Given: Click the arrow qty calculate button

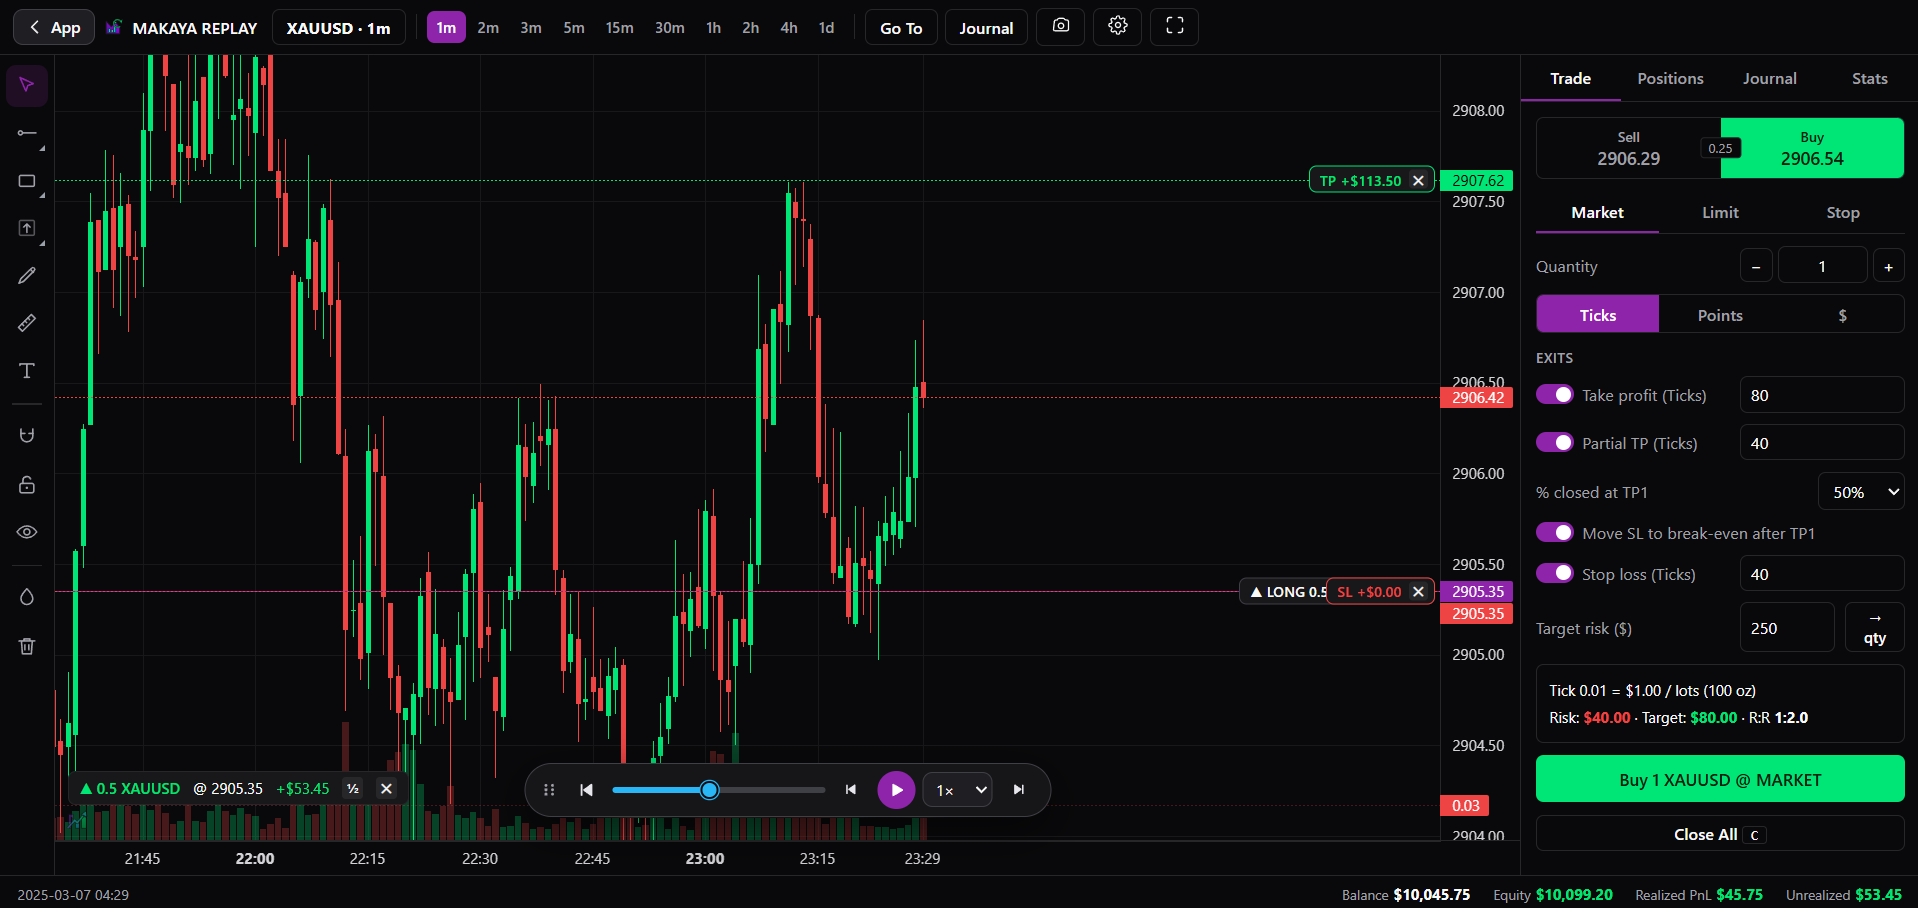Looking at the screenshot, I should pyautogui.click(x=1874, y=628).
